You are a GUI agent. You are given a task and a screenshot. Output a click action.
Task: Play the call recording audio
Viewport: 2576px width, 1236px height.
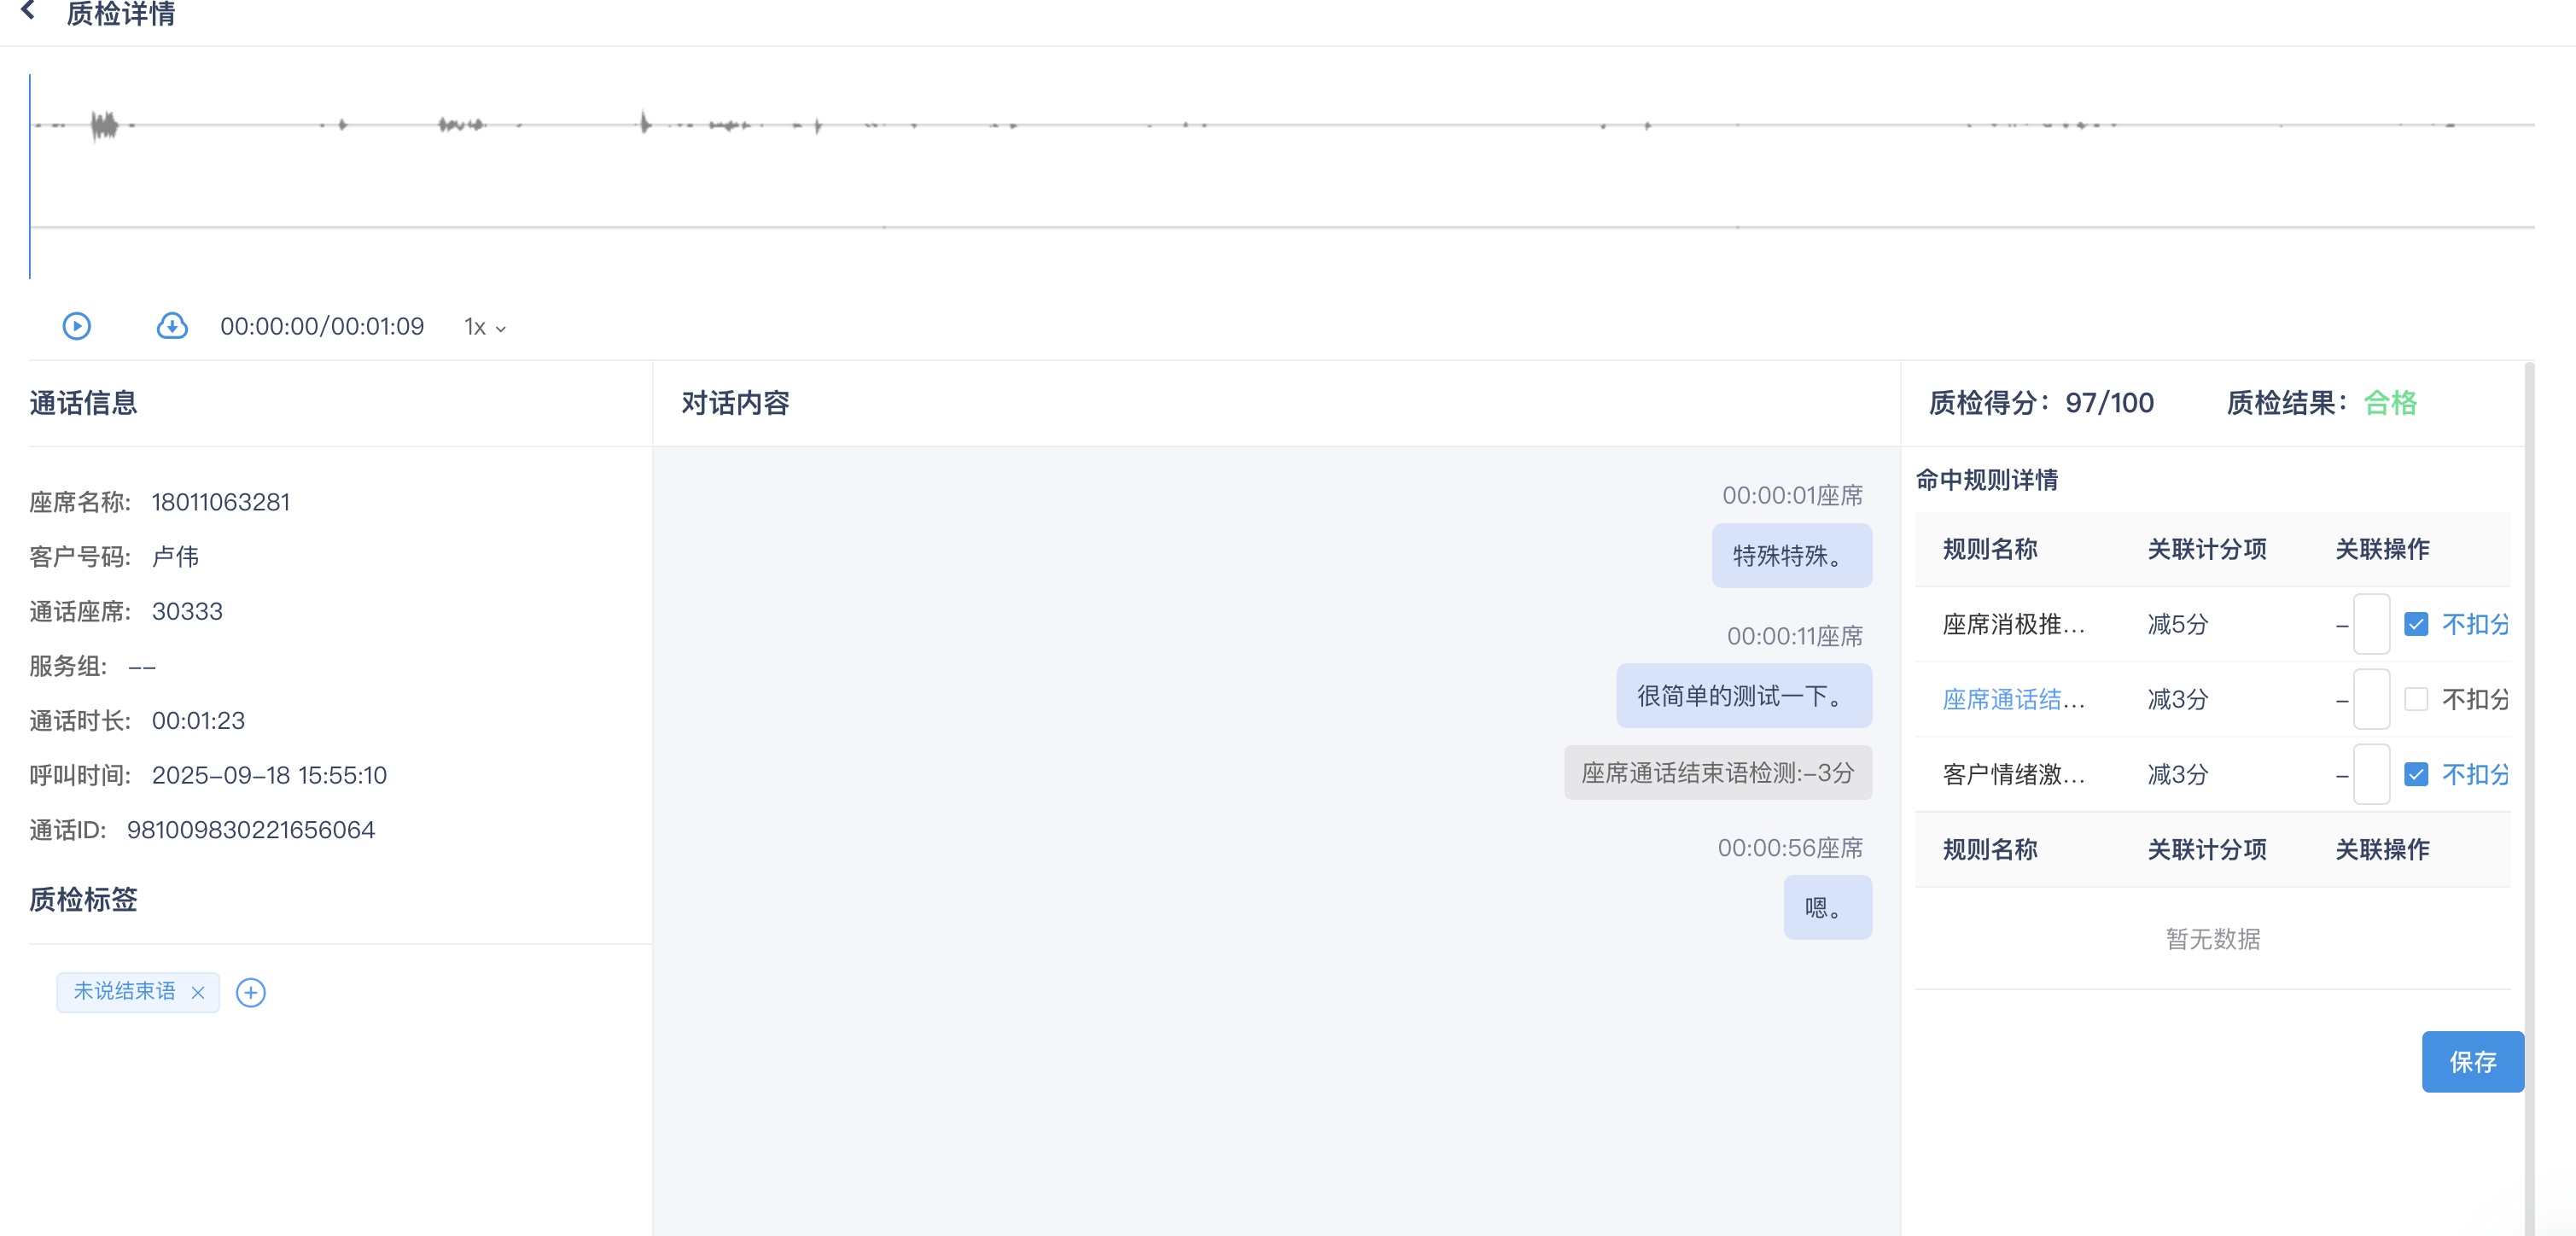(x=77, y=326)
